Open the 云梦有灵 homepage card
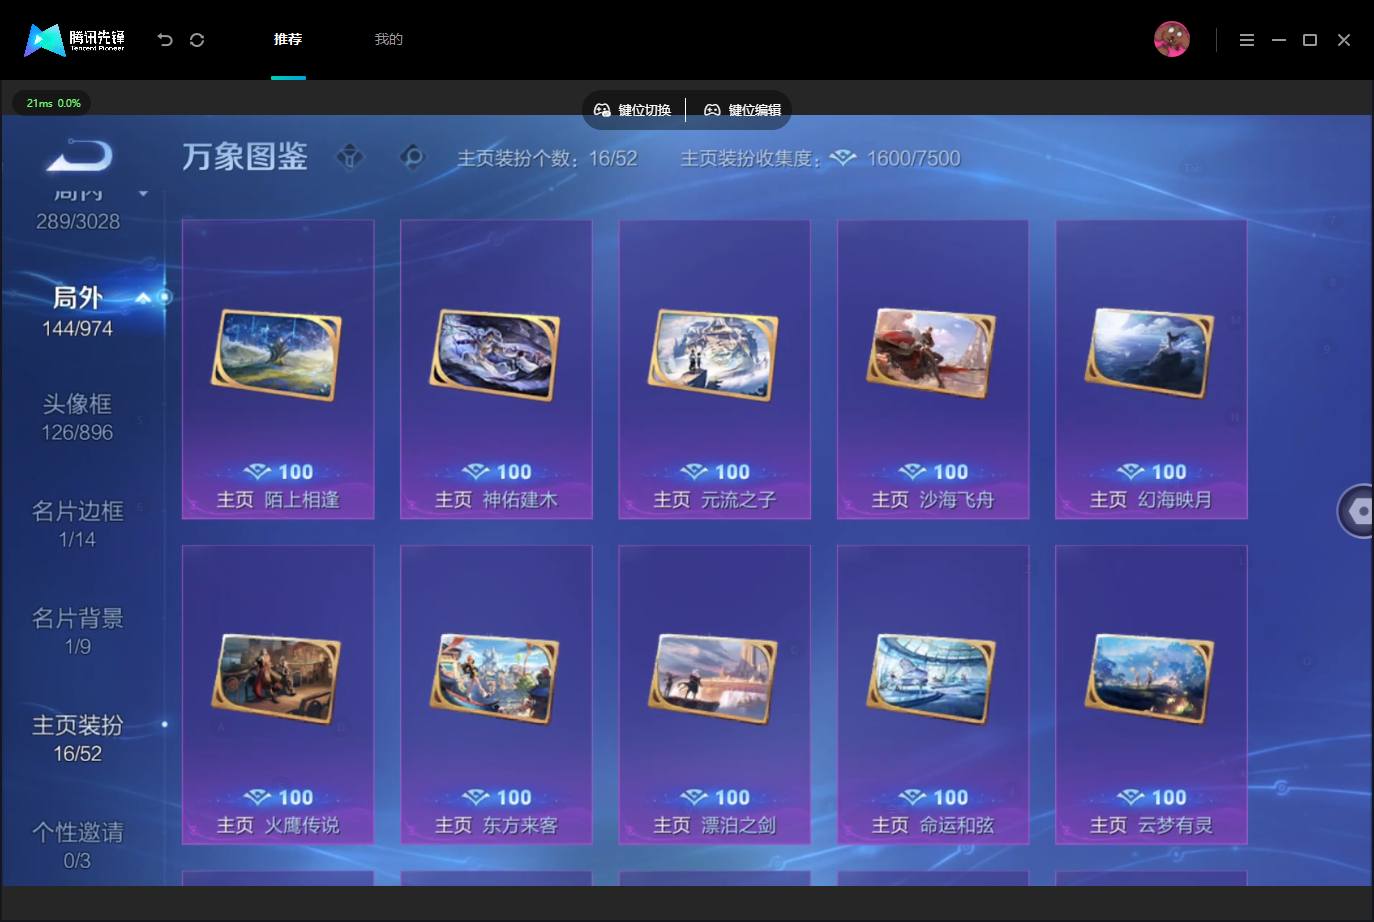The height and width of the screenshot is (922, 1374). pyautogui.click(x=1151, y=695)
